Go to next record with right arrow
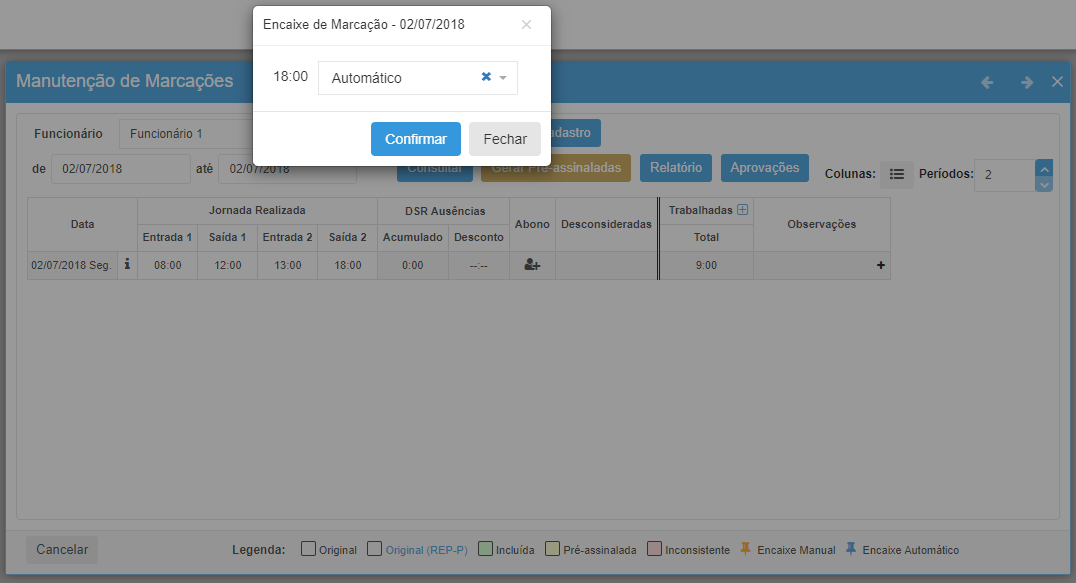The height and width of the screenshot is (583, 1076). click(1027, 83)
